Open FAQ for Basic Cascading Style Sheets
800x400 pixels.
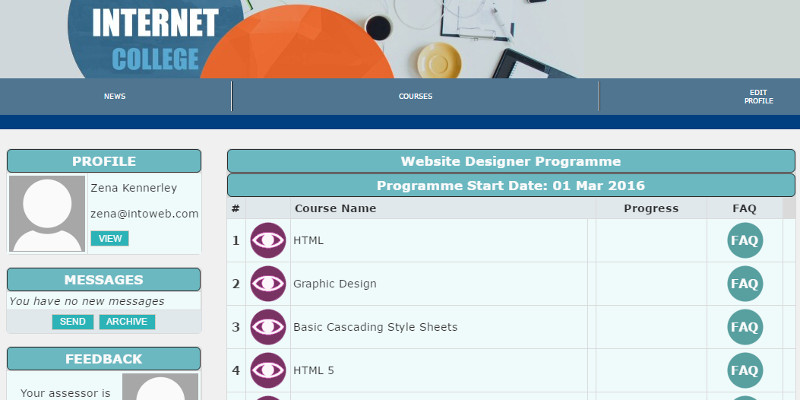[745, 327]
